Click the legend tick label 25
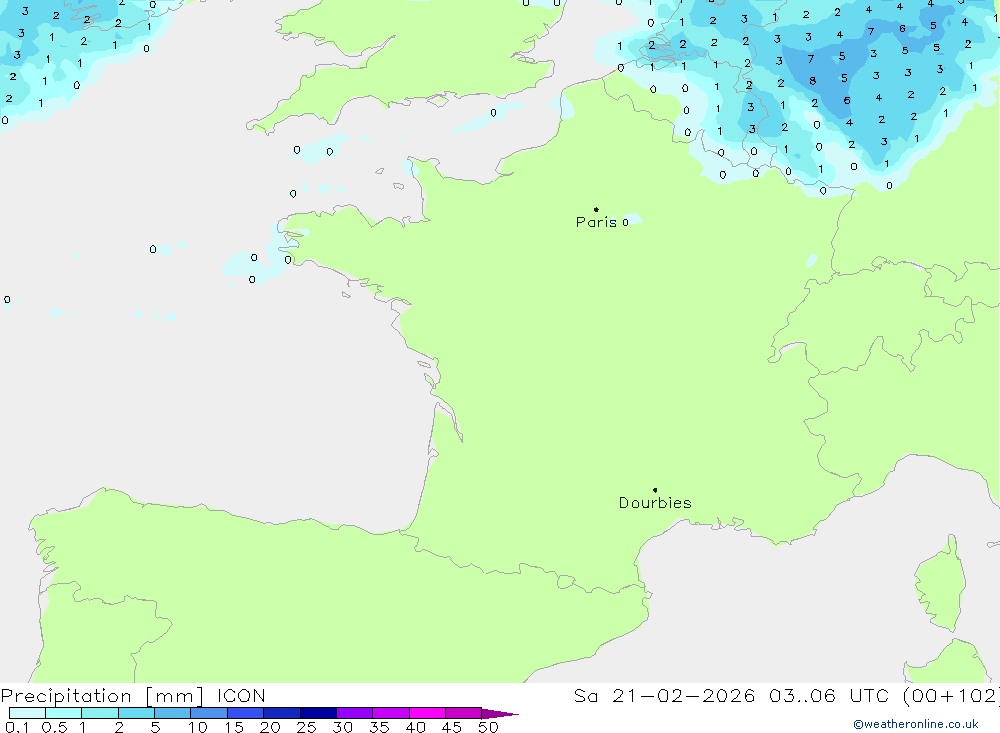This screenshot has width=1000, height=733. [306, 727]
